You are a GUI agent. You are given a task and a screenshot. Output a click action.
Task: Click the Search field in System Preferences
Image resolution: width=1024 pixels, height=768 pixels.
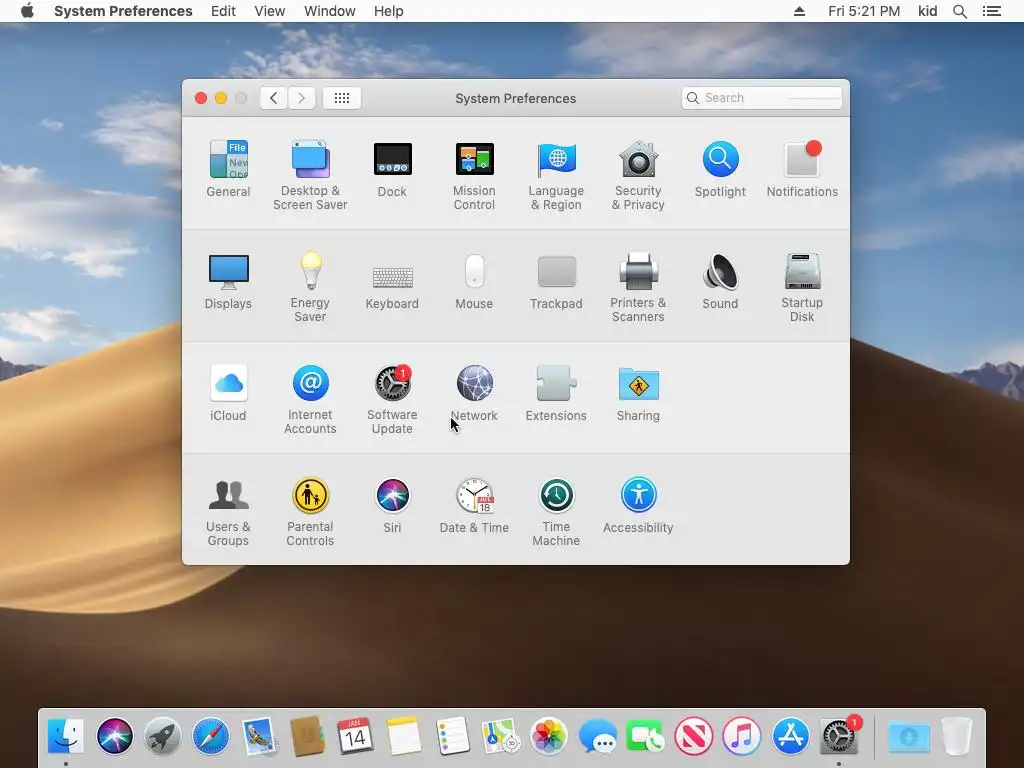click(761, 98)
